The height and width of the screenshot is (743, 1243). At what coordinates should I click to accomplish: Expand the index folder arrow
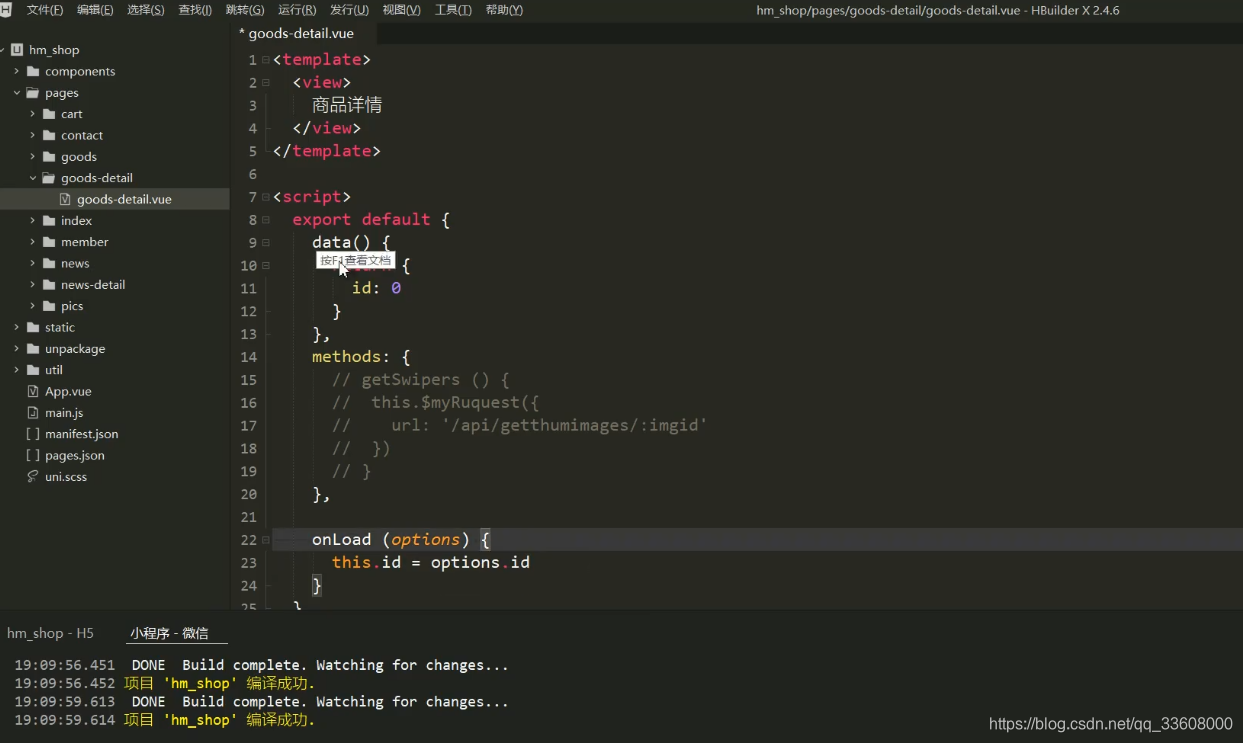(x=32, y=221)
